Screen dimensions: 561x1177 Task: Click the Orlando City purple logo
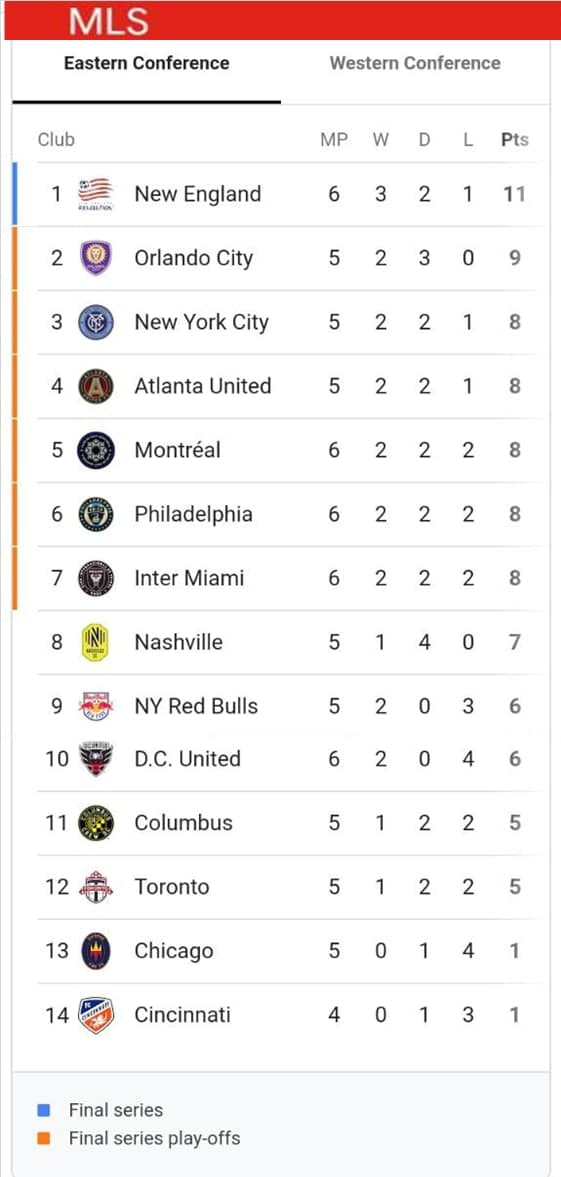(x=96, y=258)
